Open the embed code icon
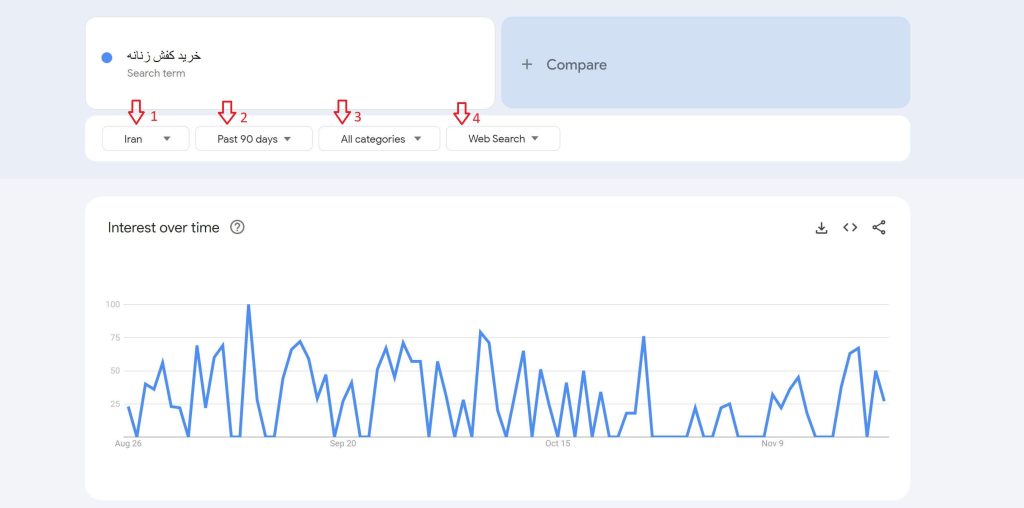 tap(850, 228)
